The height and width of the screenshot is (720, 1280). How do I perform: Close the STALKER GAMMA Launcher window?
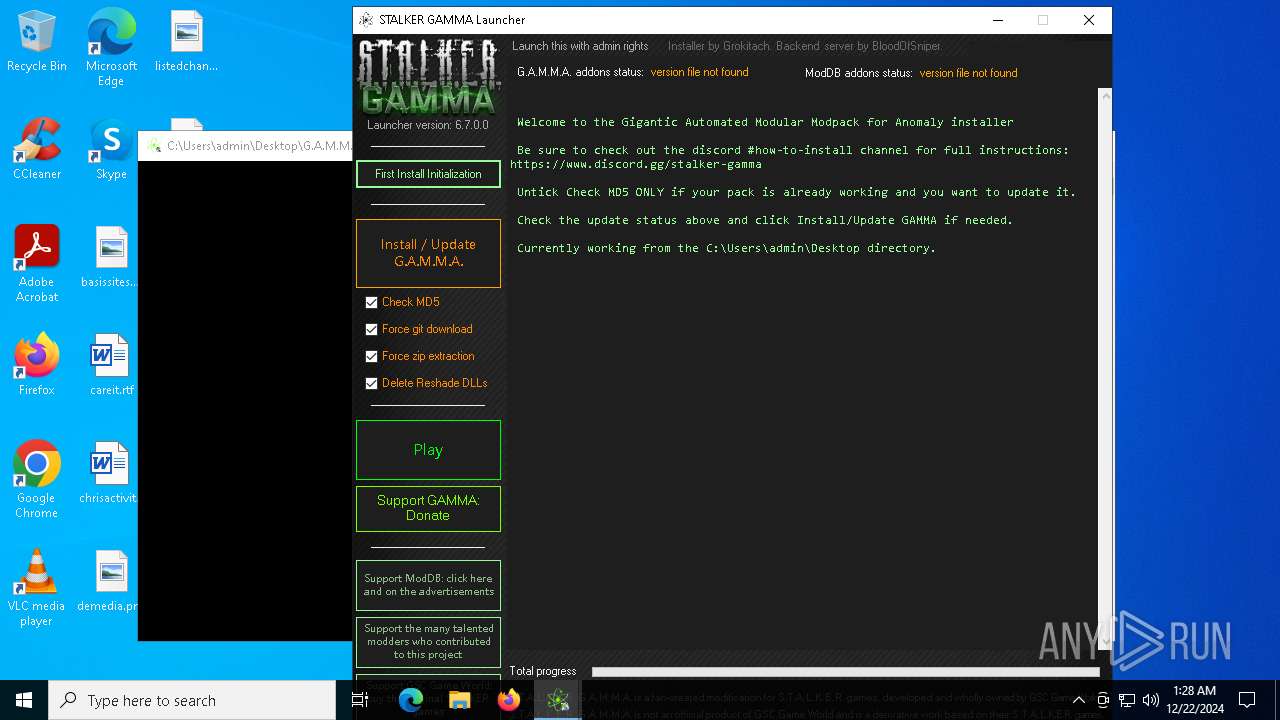click(1089, 20)
